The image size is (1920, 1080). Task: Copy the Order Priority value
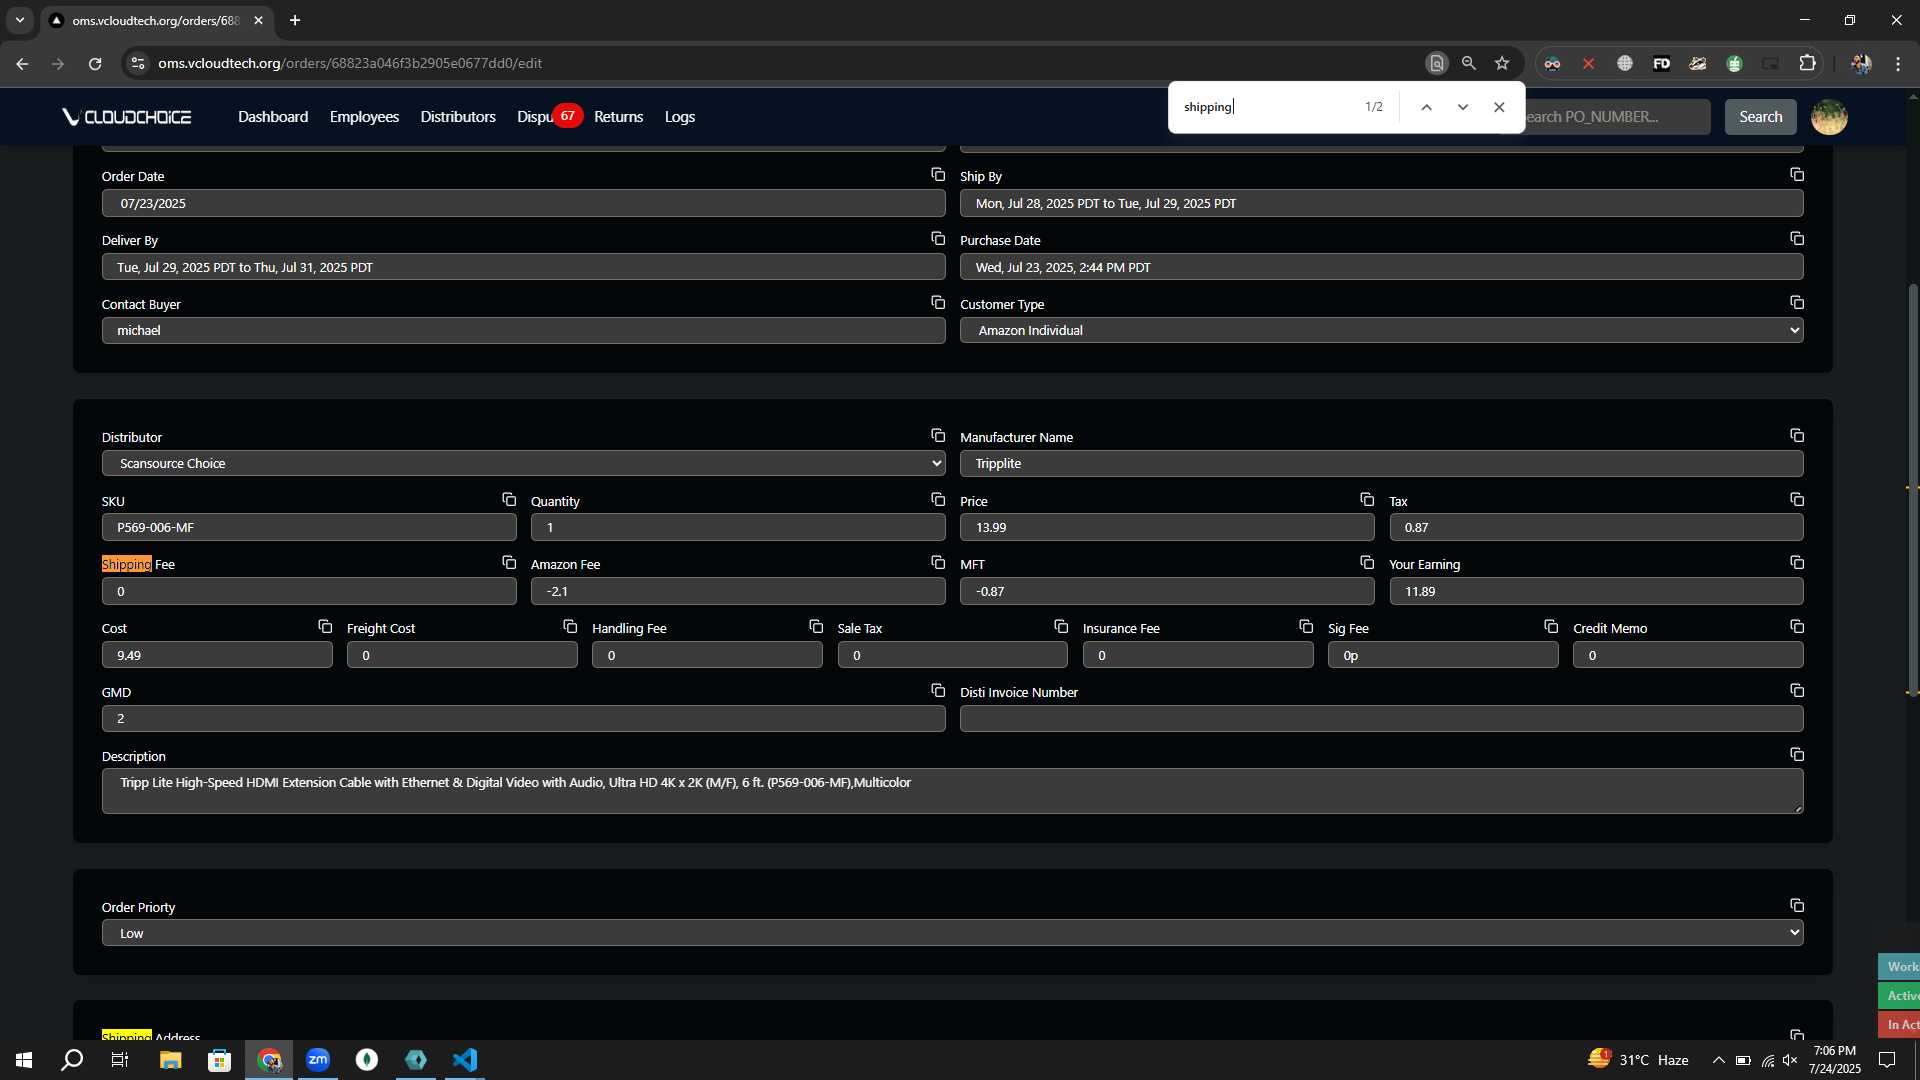coord(1797,906)
